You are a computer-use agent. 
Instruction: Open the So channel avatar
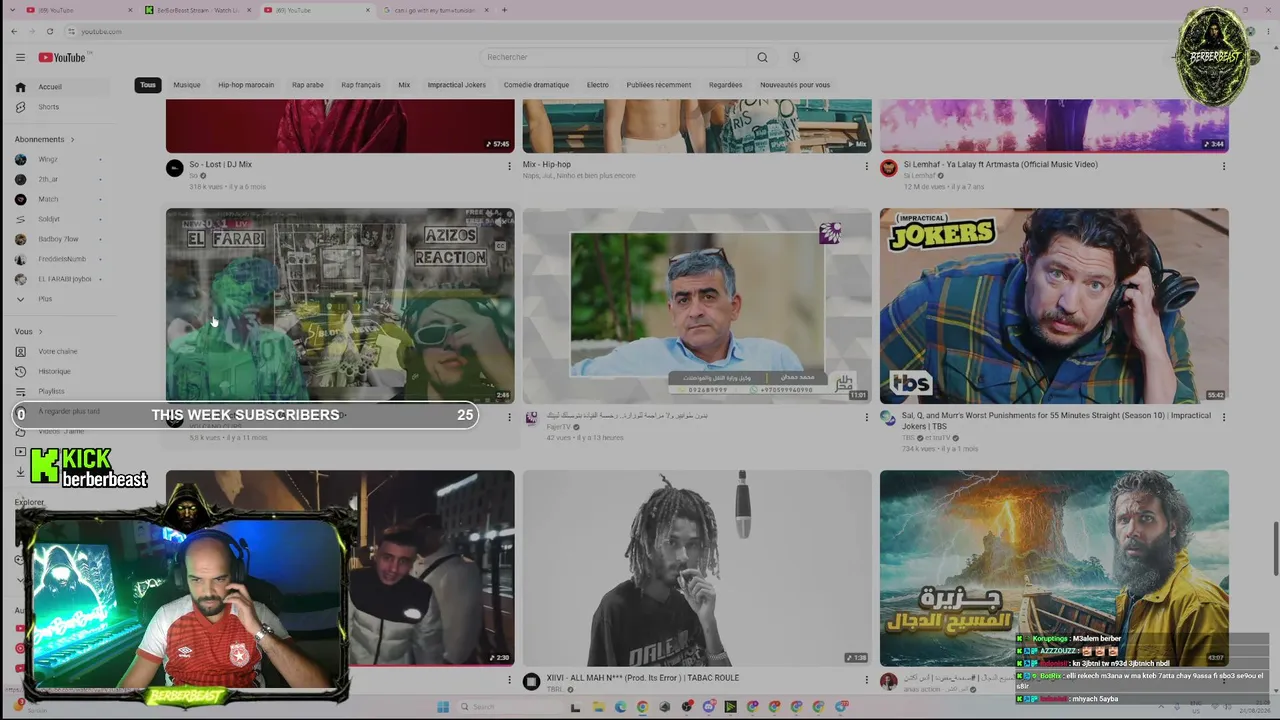175,168
